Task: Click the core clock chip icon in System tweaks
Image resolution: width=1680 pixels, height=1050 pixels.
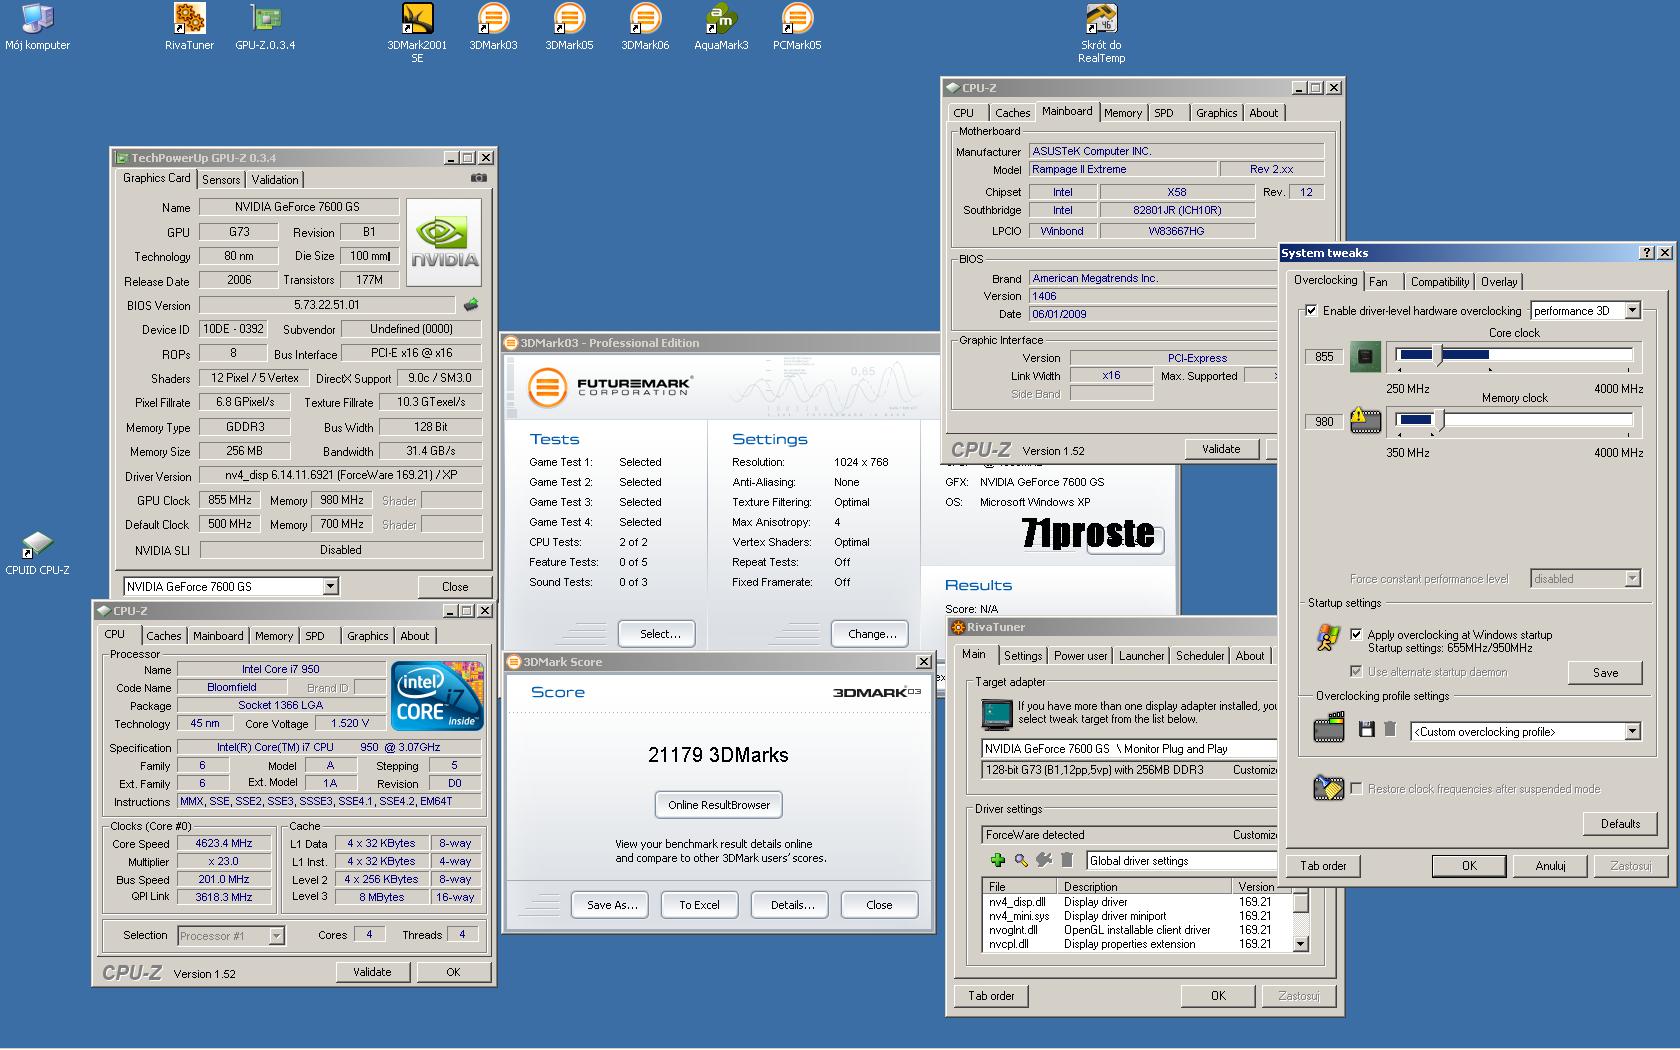Action: click(1365, 357)
